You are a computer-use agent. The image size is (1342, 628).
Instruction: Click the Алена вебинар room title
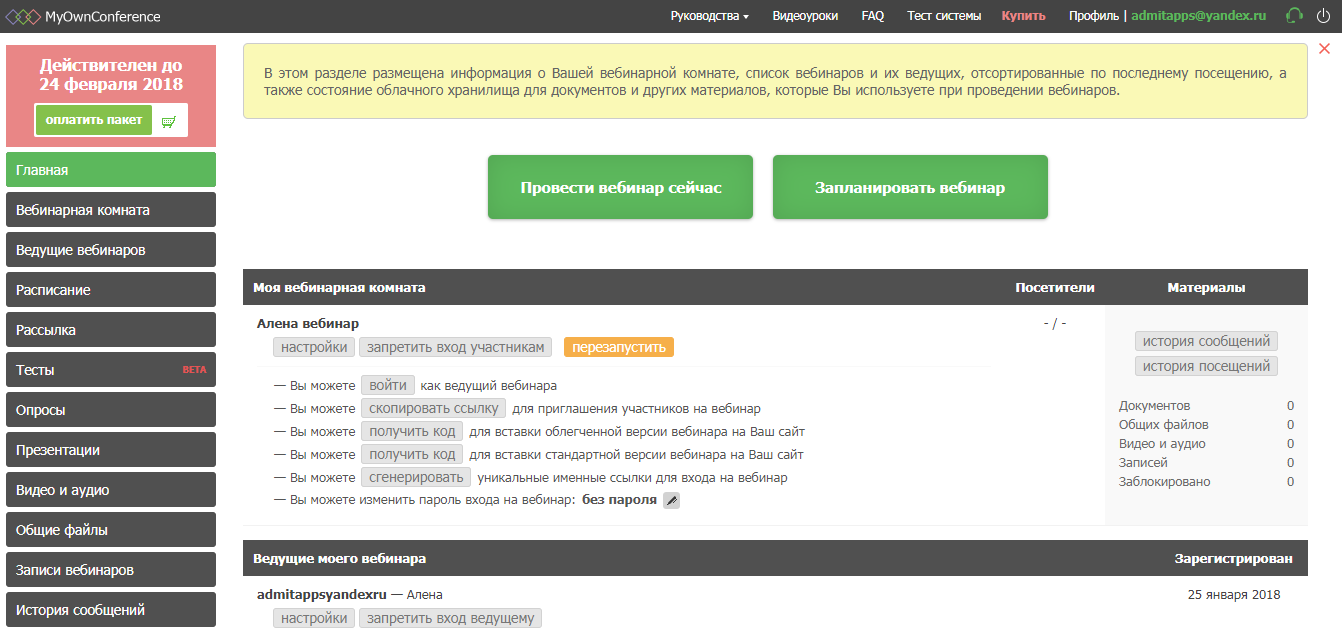pyautogui.click(x=308, y=323)
